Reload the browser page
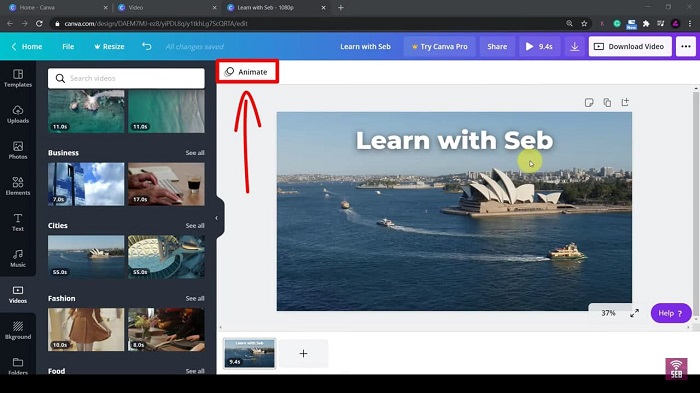 click(x=39, y=23)
